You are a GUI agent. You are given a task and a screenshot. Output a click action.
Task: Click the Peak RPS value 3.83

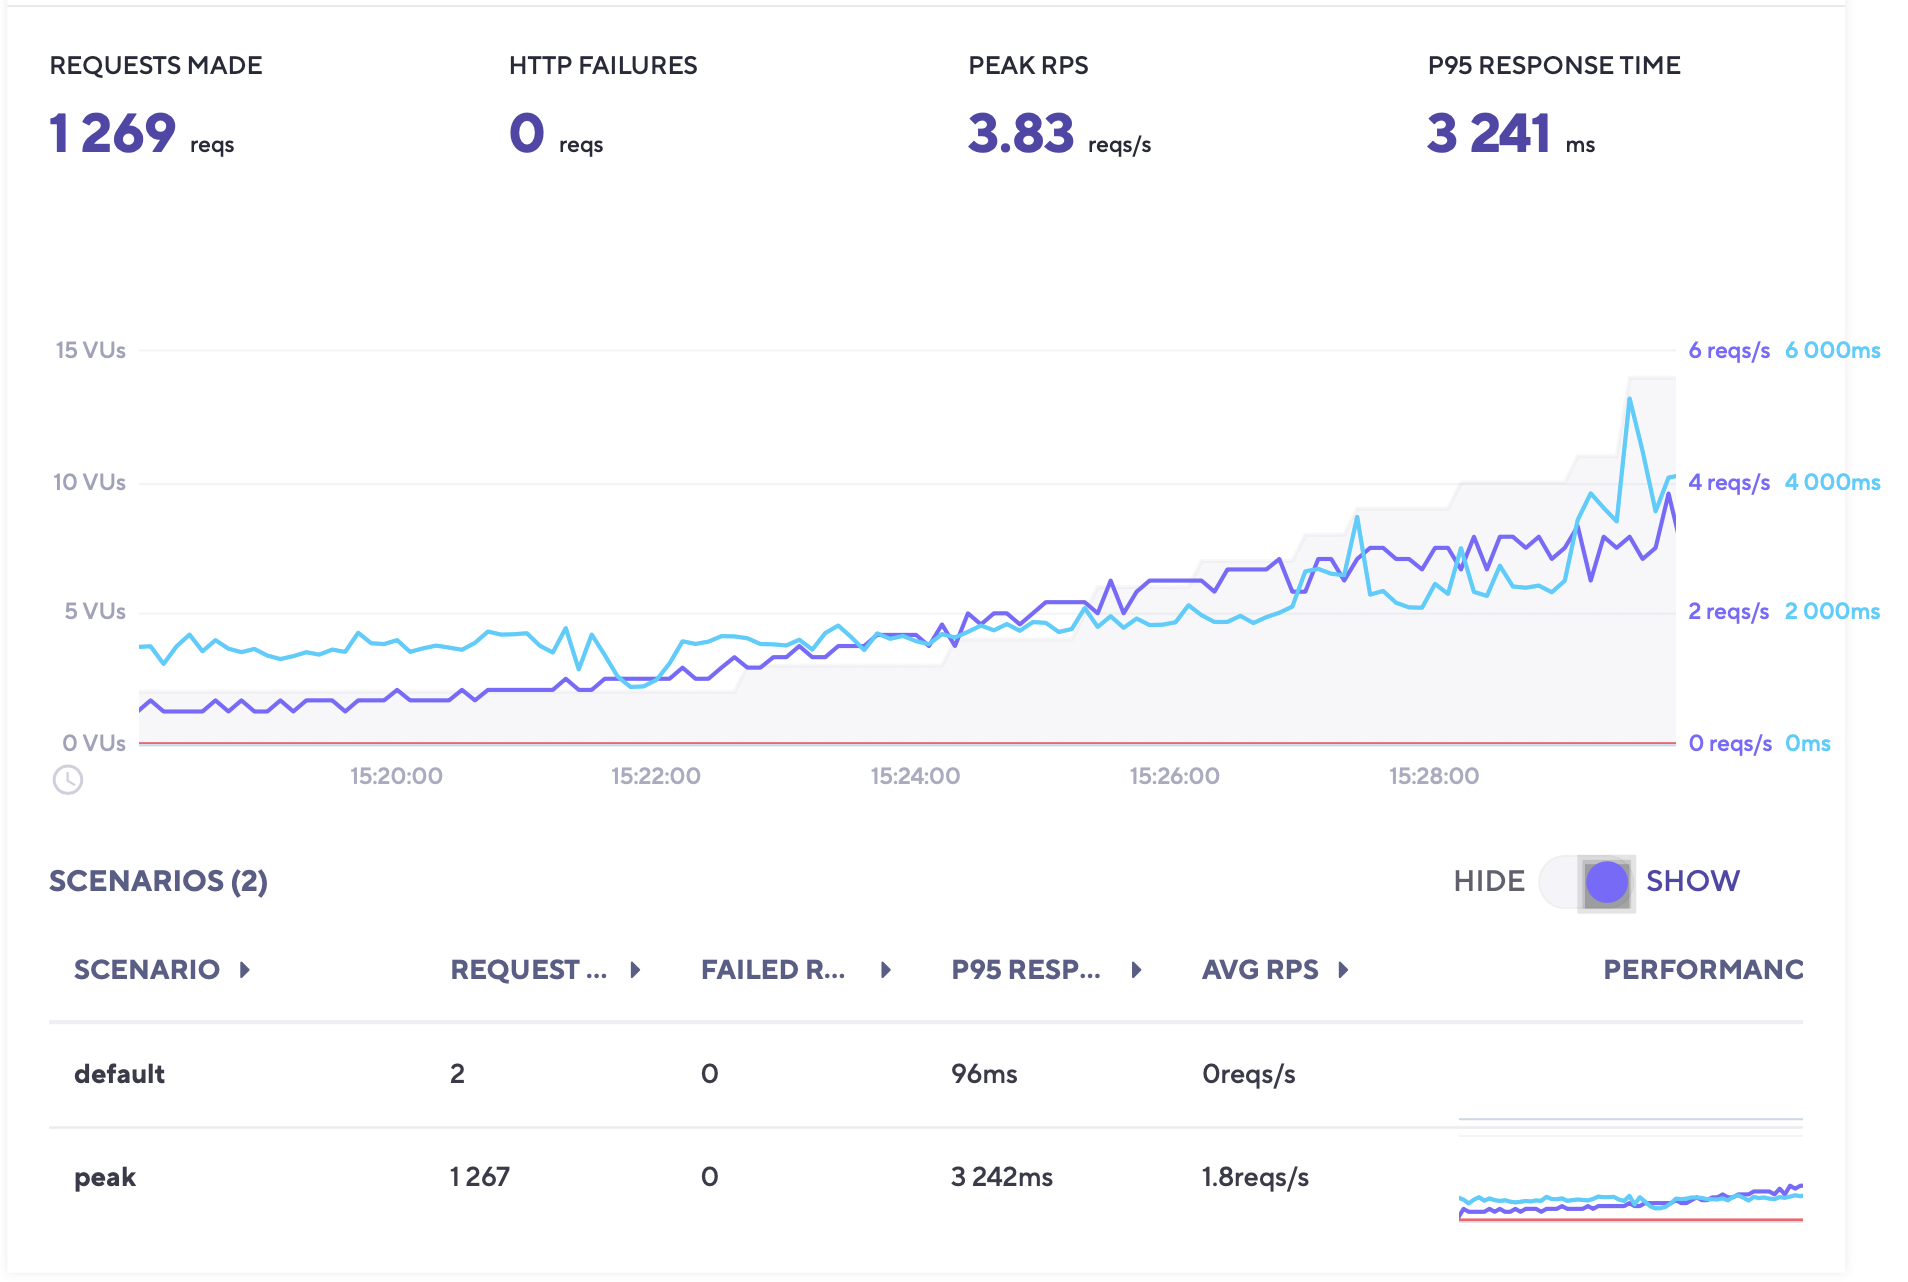pos(1020,133)
